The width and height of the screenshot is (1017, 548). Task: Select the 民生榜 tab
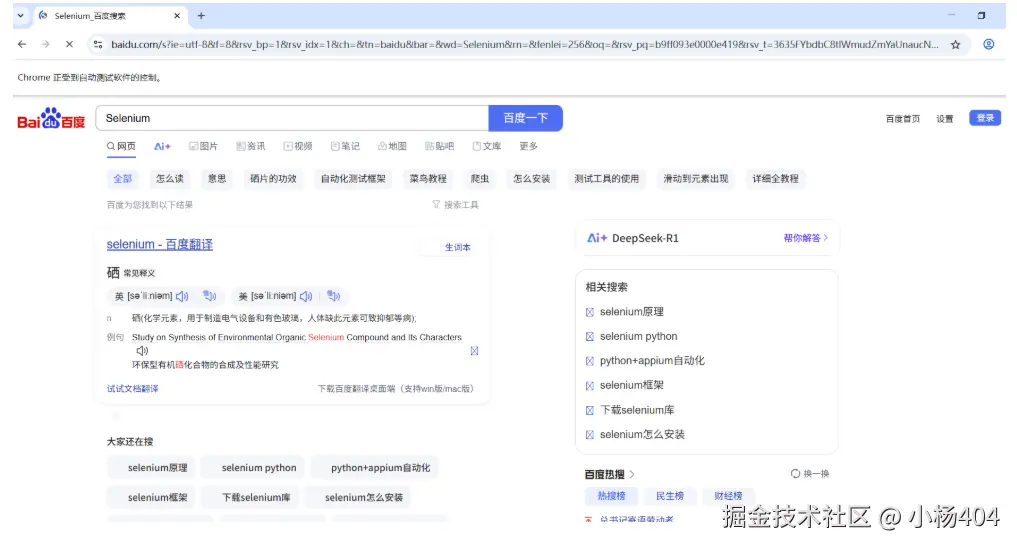670,496
